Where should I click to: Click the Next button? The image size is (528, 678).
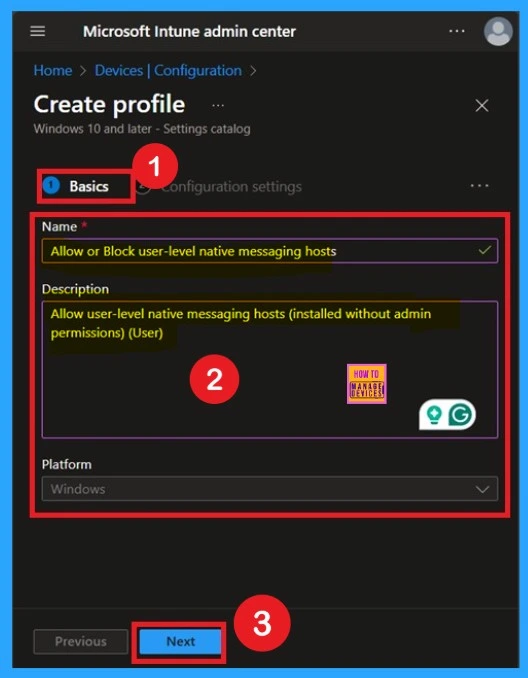pyautogui.click(x=180, y=642)
